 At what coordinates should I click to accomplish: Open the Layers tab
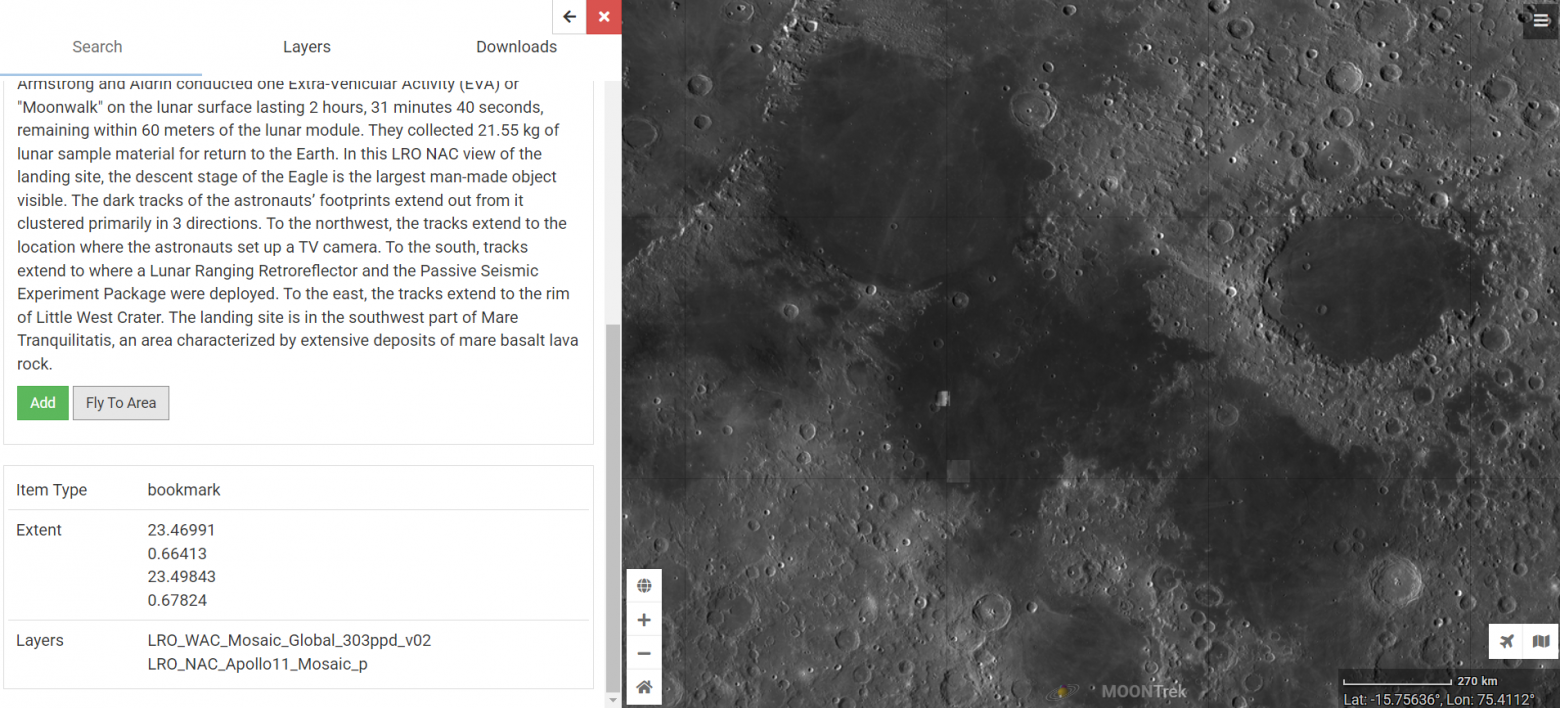tap(306, 47)
